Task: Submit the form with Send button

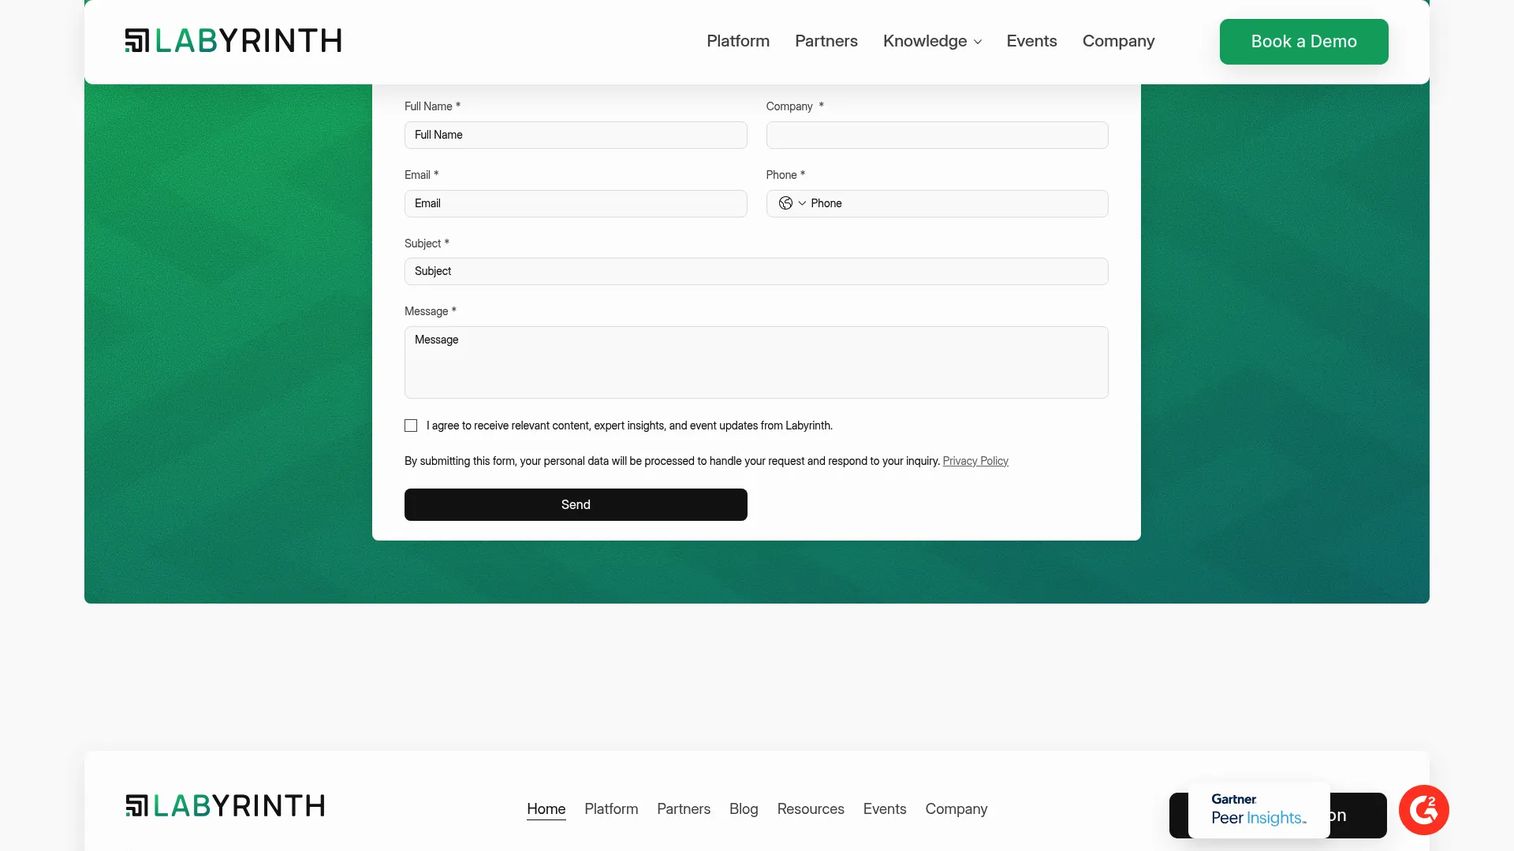Action: coord(576,505)
